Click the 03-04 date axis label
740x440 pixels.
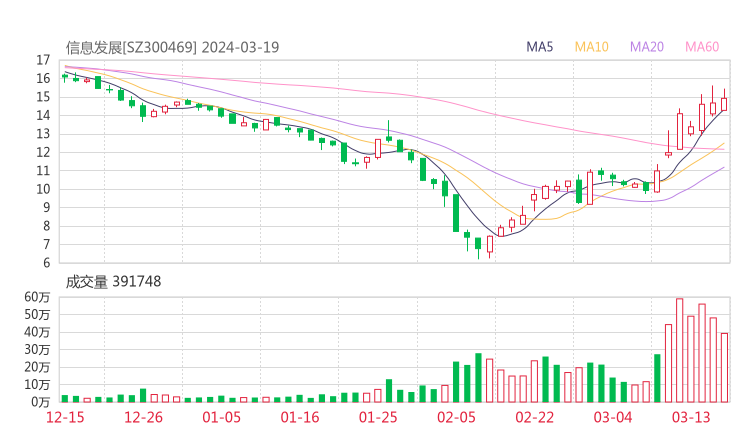point(613,417)
